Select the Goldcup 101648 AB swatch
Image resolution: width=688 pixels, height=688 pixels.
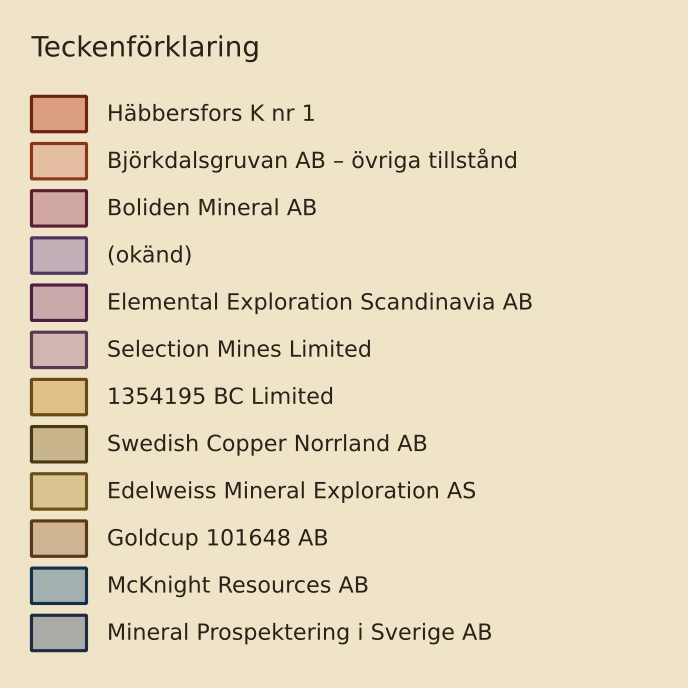tap(59, 538)
